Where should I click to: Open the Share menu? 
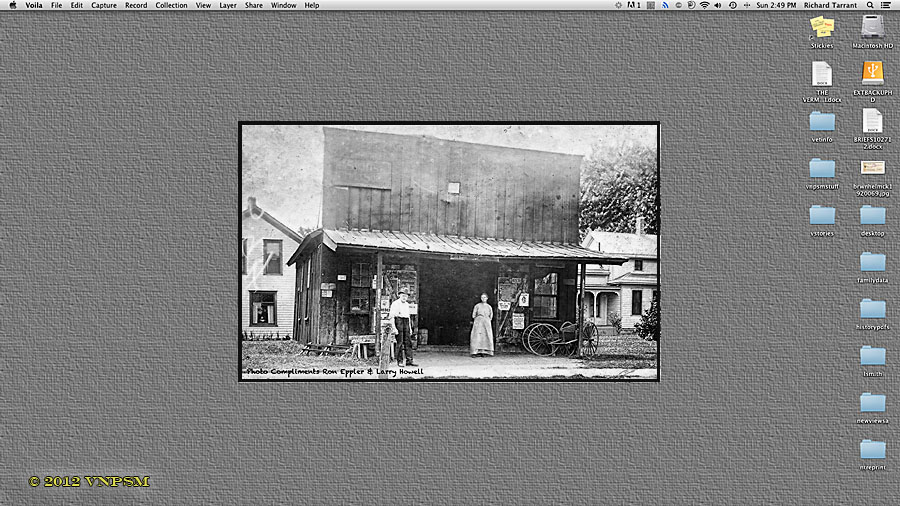pyautogui.click(x=254, y=5)
